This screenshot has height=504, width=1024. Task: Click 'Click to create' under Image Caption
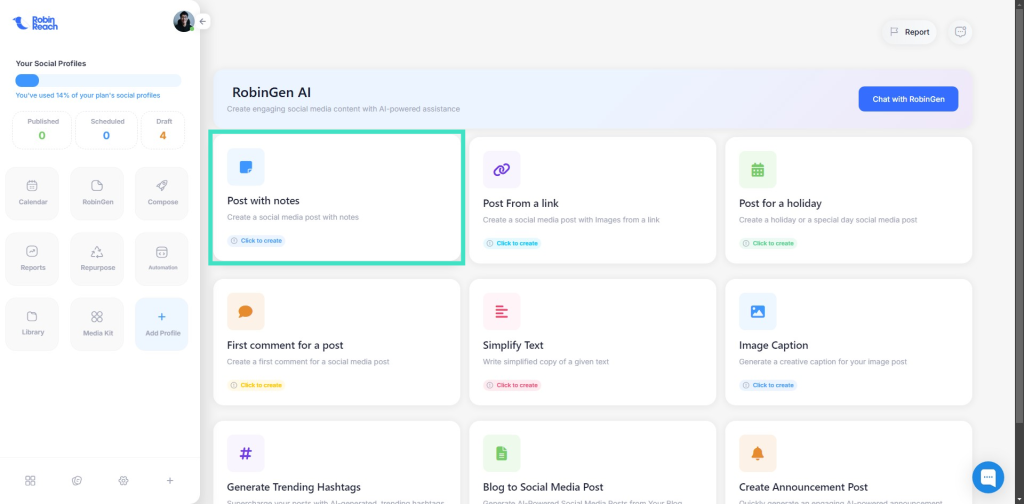[x=768, y=385]
